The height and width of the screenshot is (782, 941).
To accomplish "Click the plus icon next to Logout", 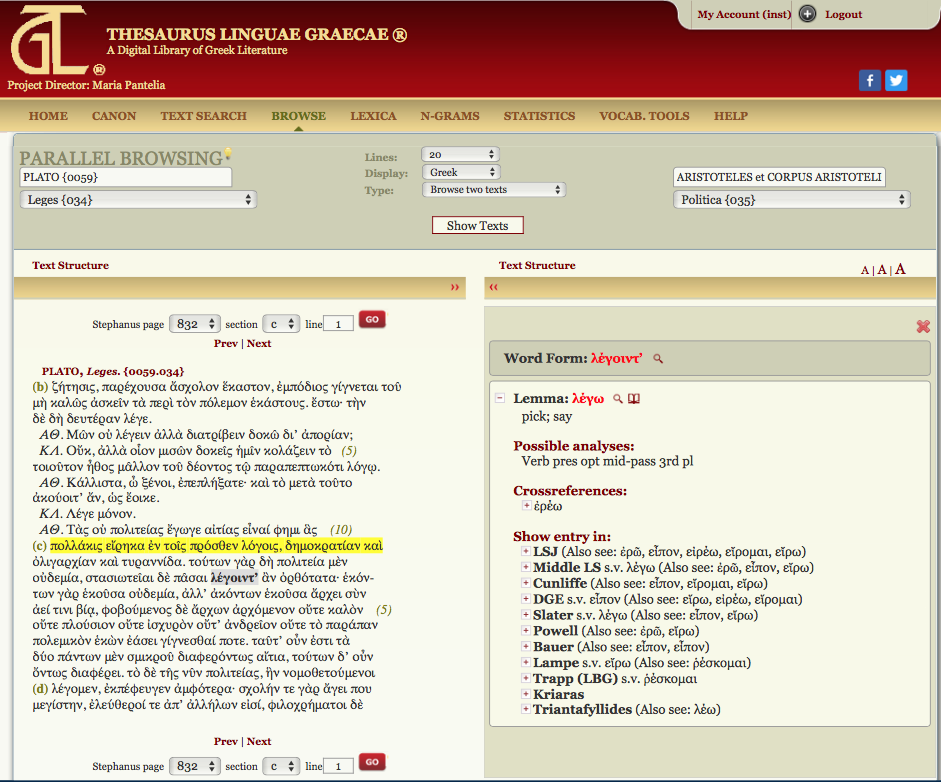I will (x=808, y=14).
